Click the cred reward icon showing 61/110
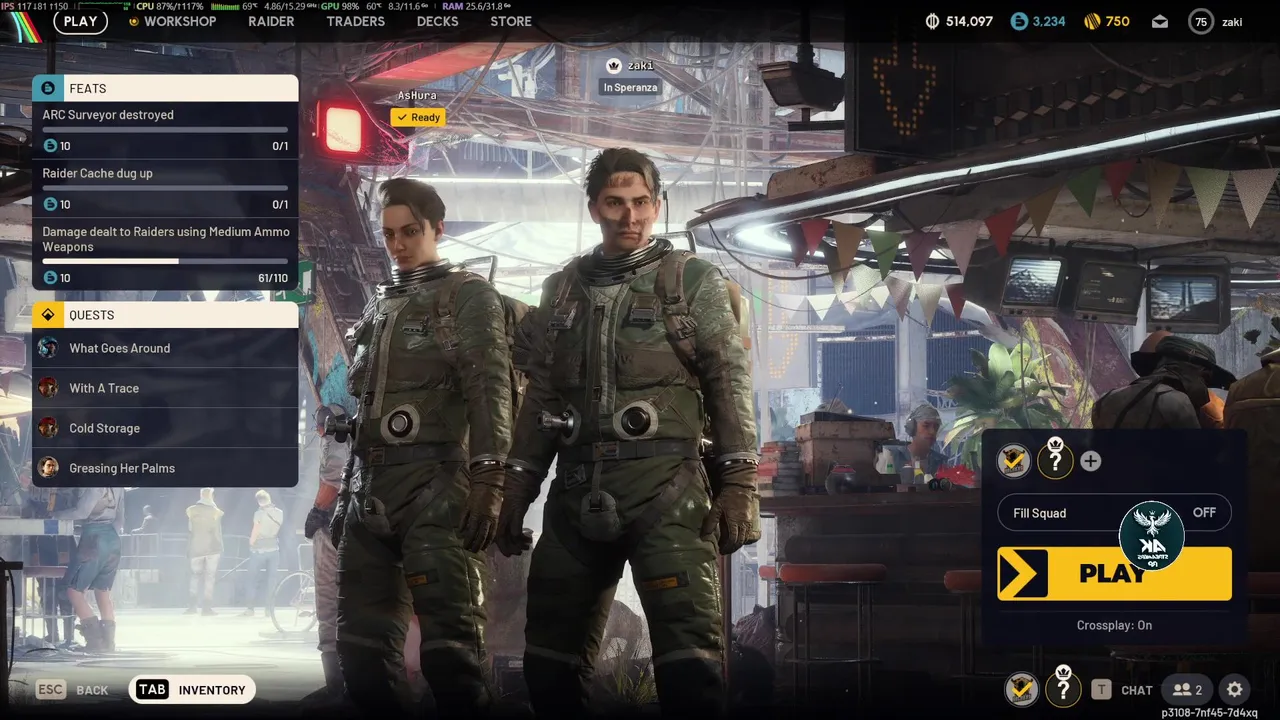 coord(50,277)
